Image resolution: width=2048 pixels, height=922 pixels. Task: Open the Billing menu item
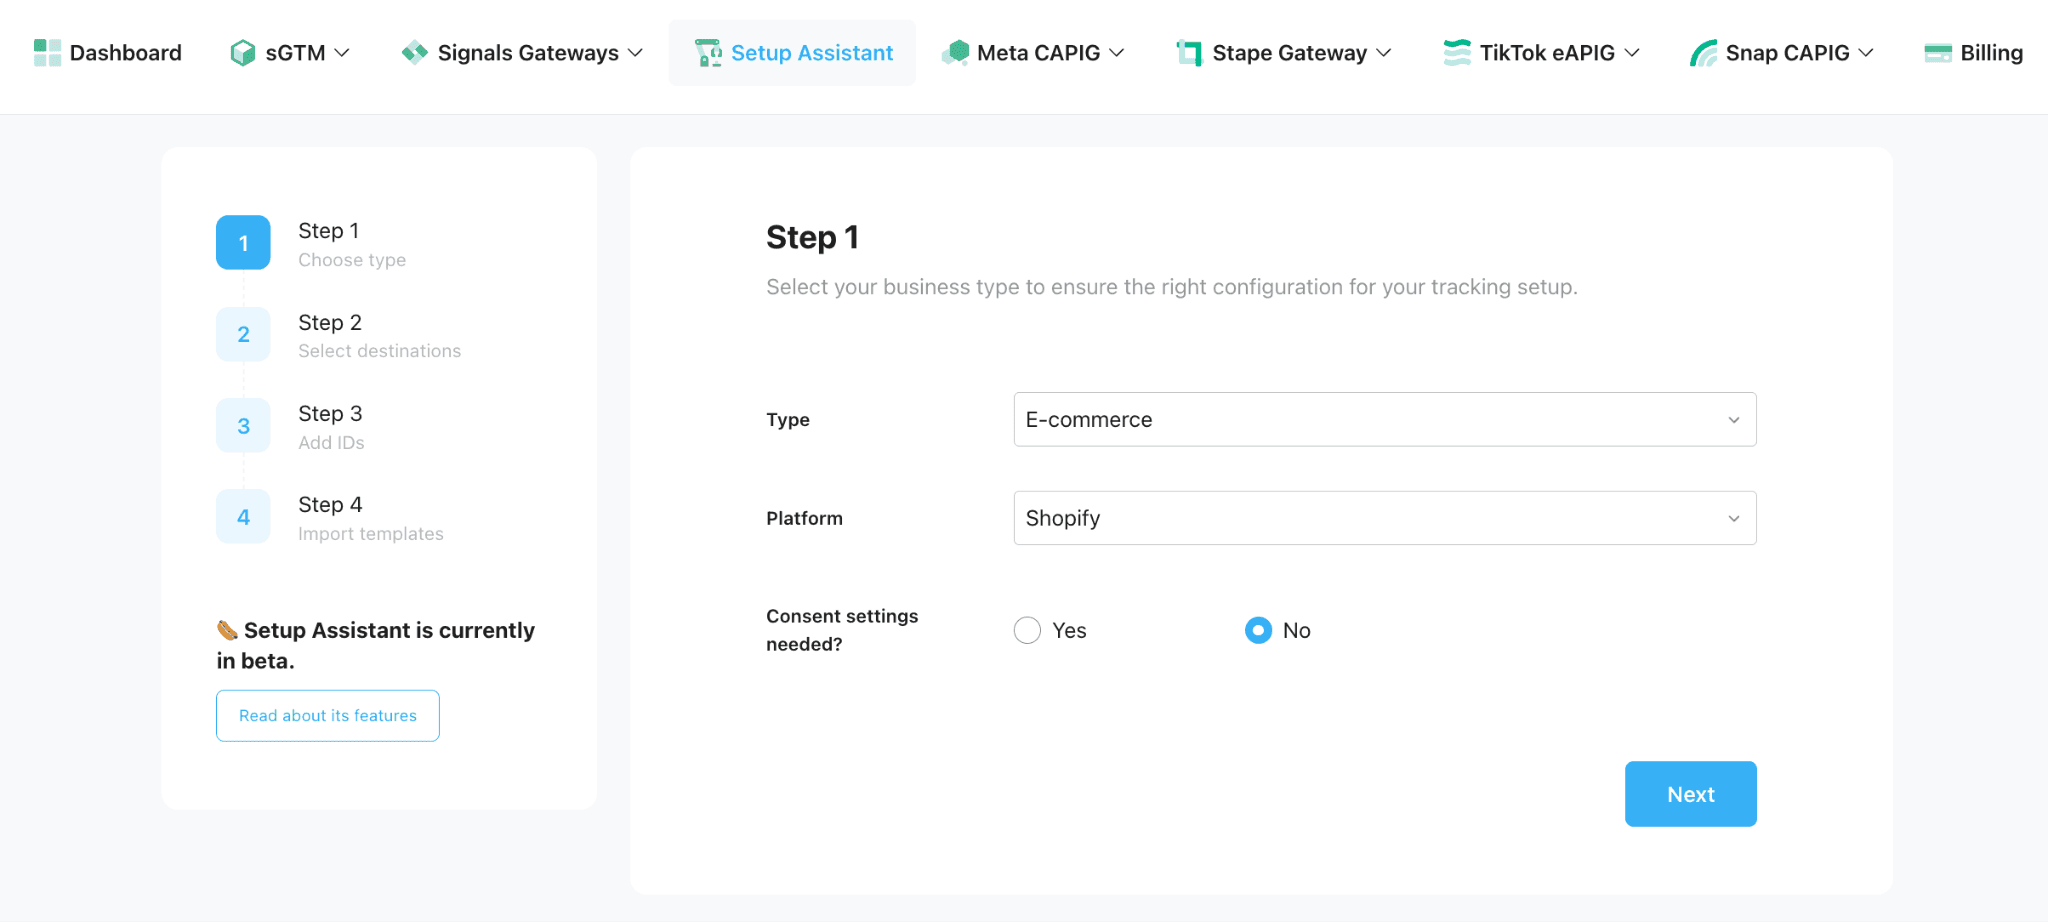(x=1974, y=53)
